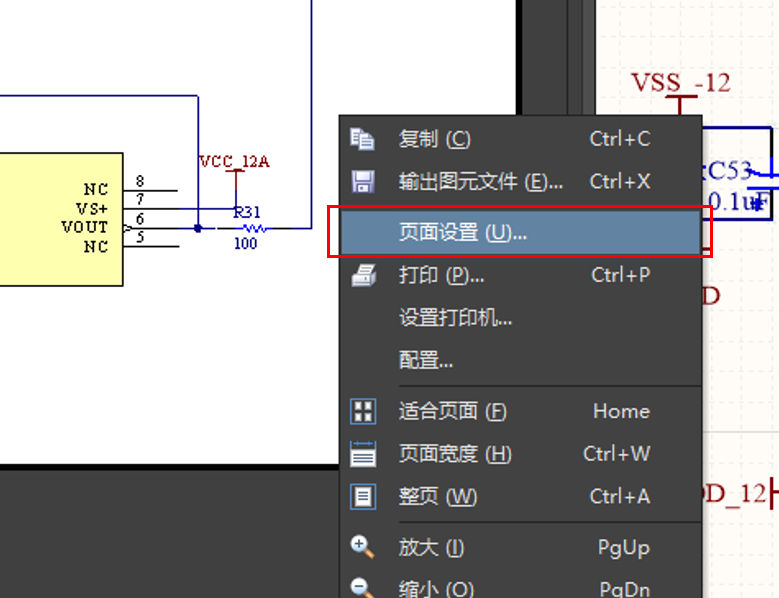Select 放大 (I) zoom in entry
Screen dimensions: 779x598
521,548
